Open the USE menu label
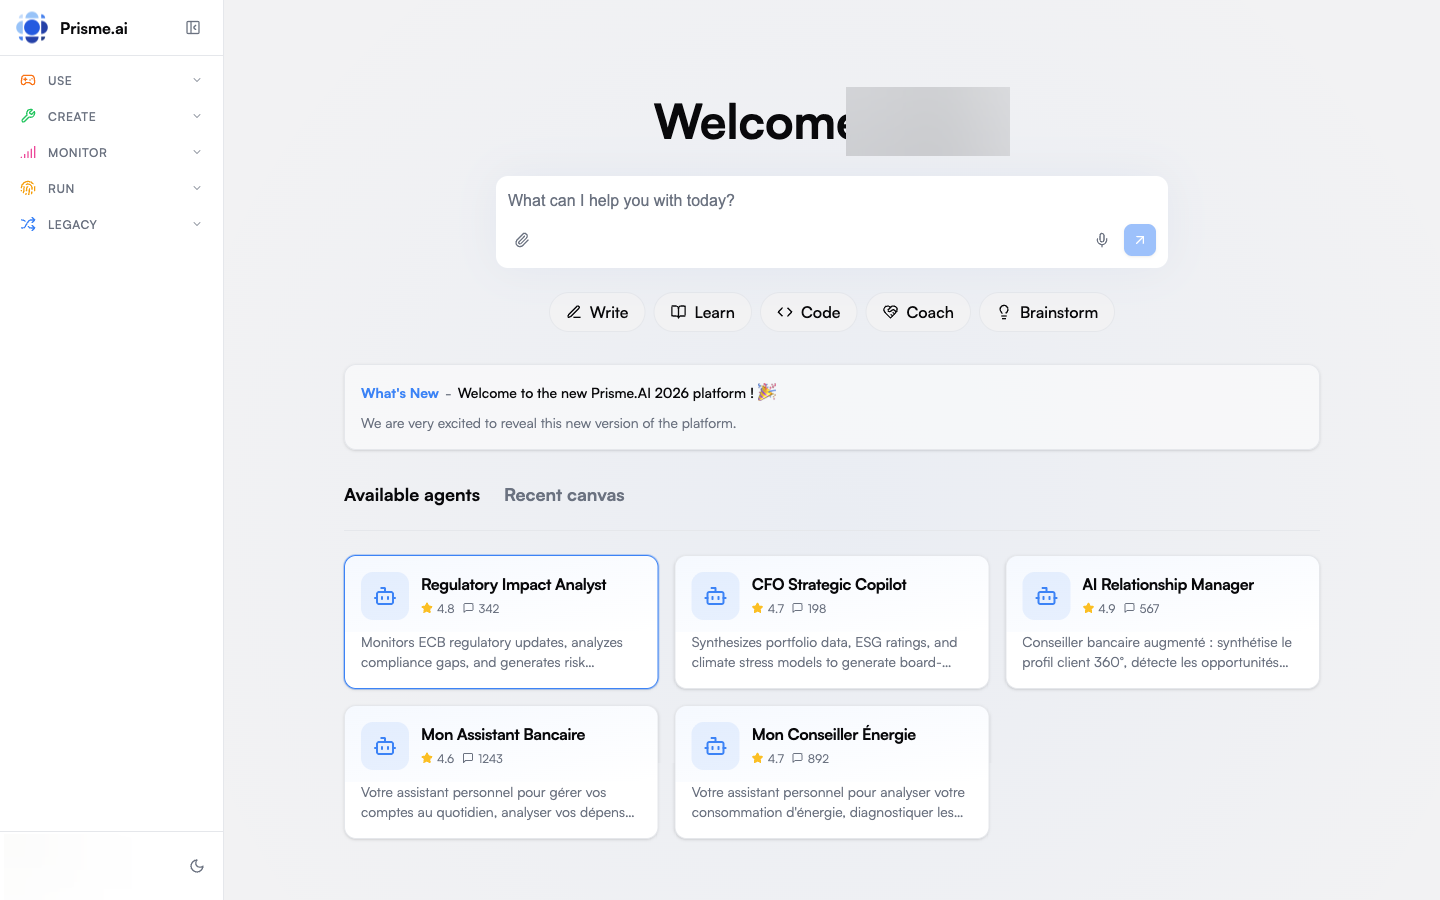Viewport: 1440px width, 900px height. click(60, 81)
